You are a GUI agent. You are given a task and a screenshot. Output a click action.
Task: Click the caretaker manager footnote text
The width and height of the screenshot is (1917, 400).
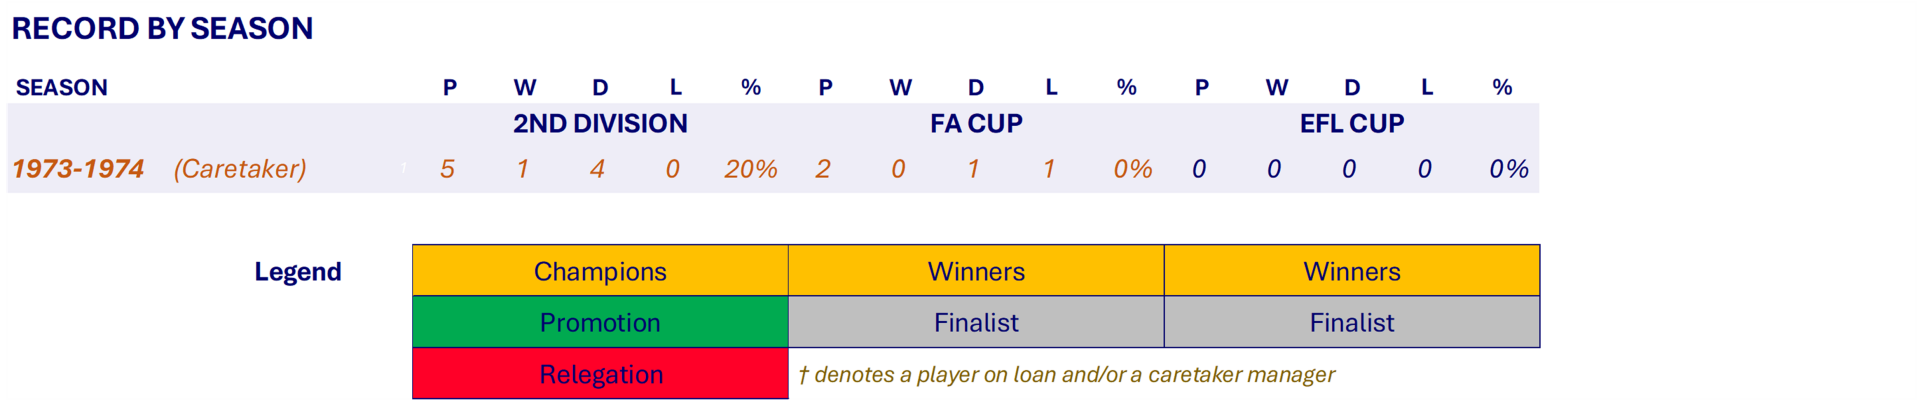pyautogui.click(x=1066, y=375)
